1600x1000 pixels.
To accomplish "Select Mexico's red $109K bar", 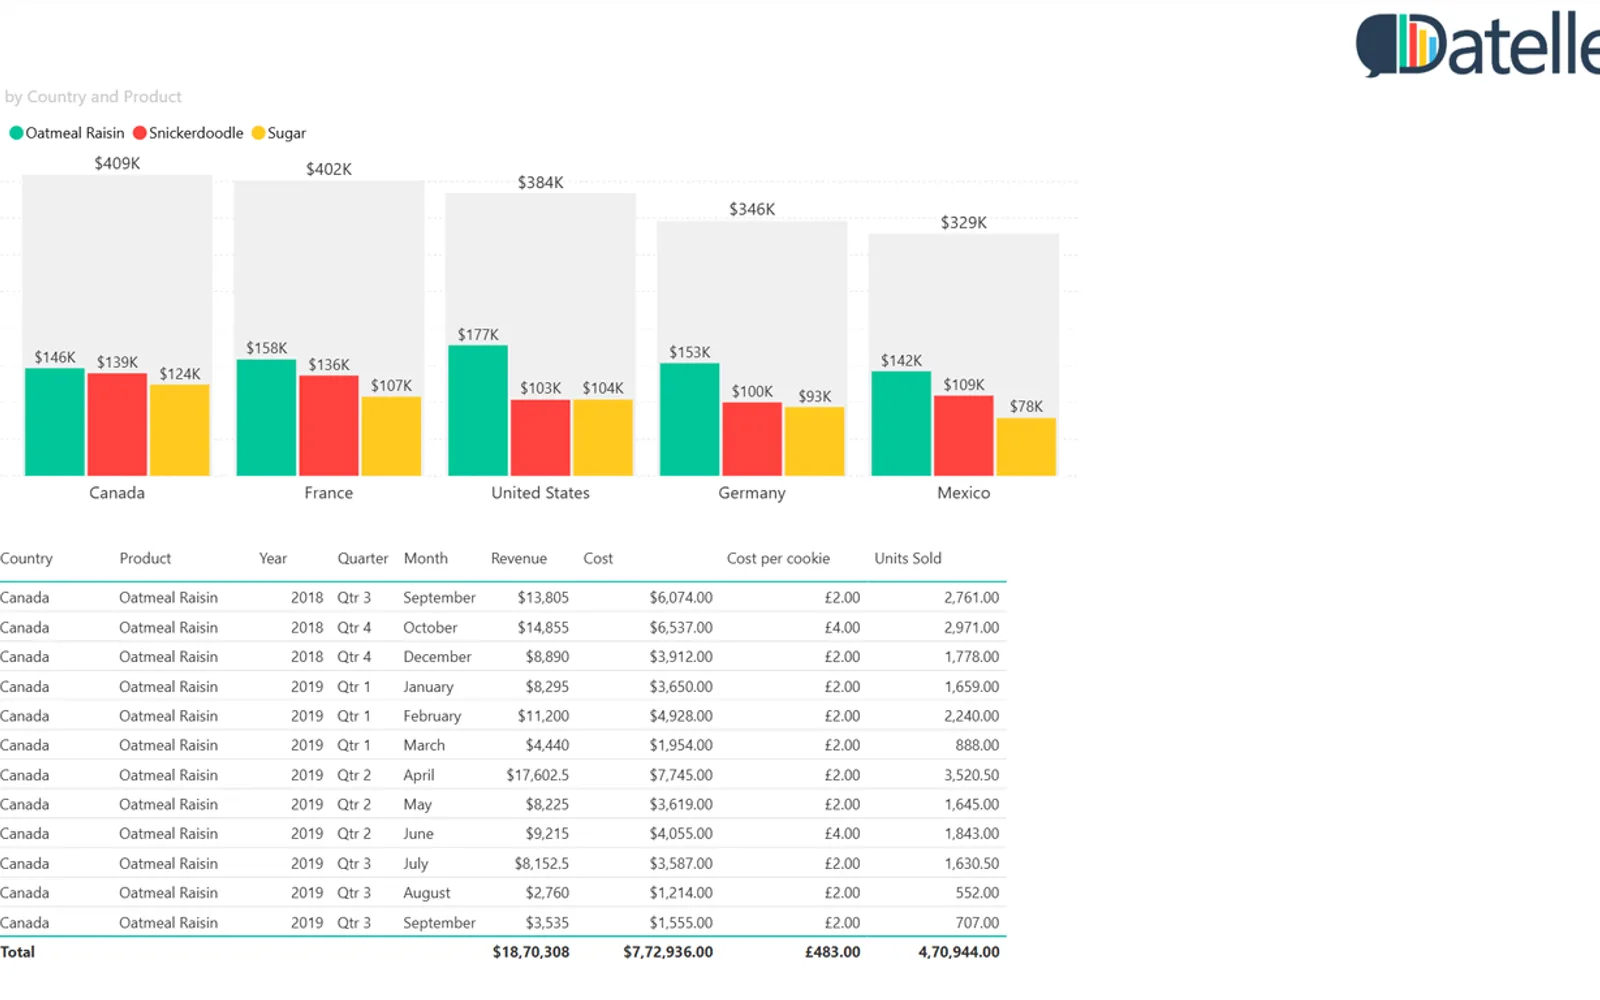I will point(964,435).
